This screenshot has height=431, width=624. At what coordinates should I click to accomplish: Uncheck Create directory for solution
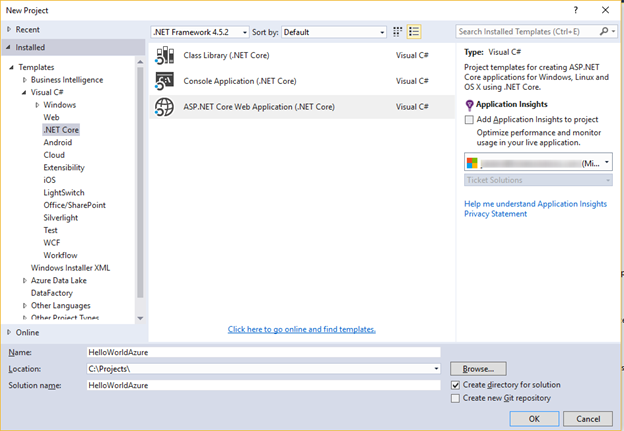tap(455, 385)
